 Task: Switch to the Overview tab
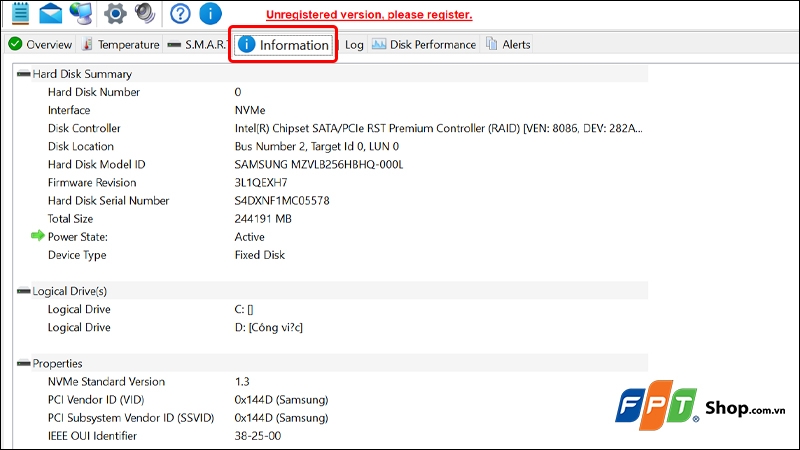point(40,44)
